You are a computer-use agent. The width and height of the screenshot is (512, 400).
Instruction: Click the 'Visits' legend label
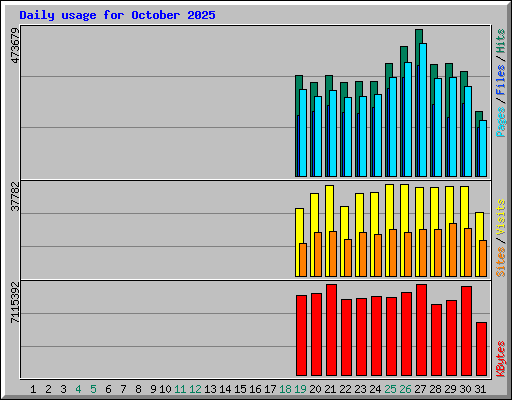click(501, 217)
